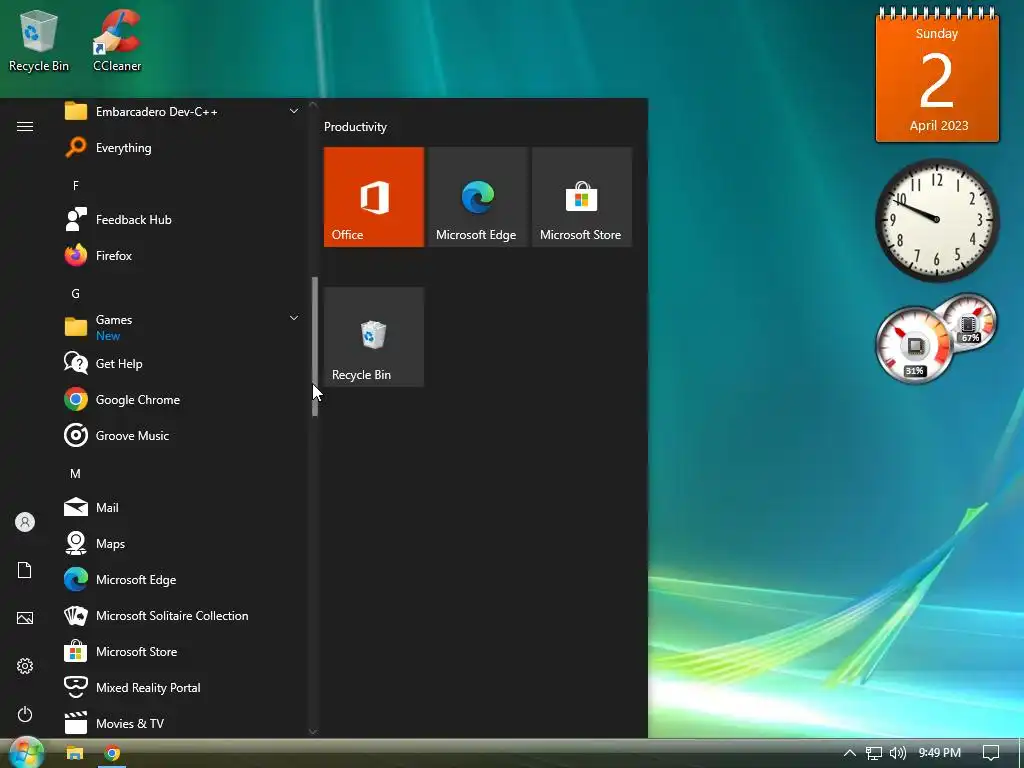
Task: Open the volume control in system tray
Action: coord(897,753)
